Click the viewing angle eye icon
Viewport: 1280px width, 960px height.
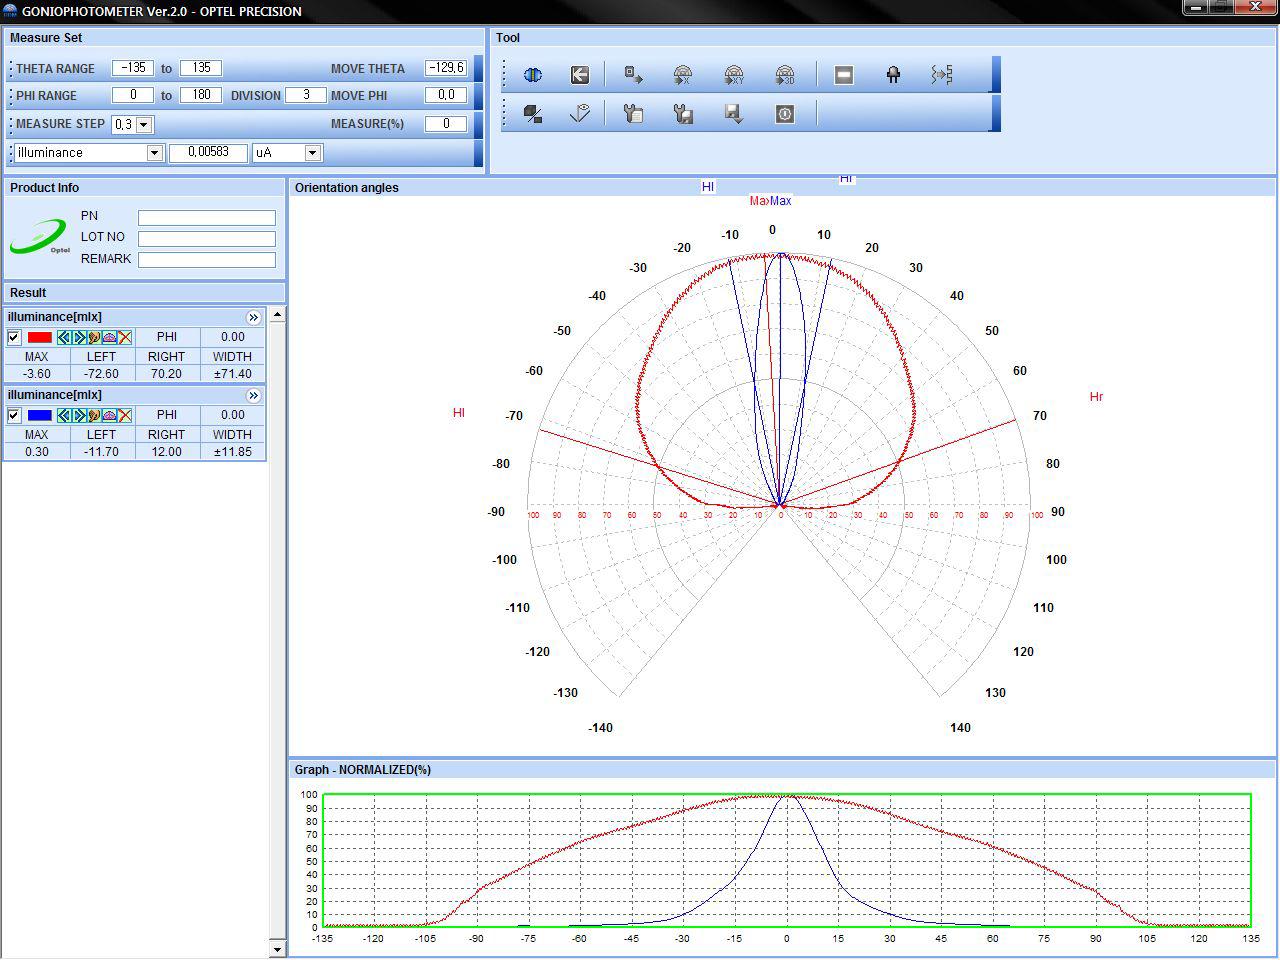tap(580, 114)
